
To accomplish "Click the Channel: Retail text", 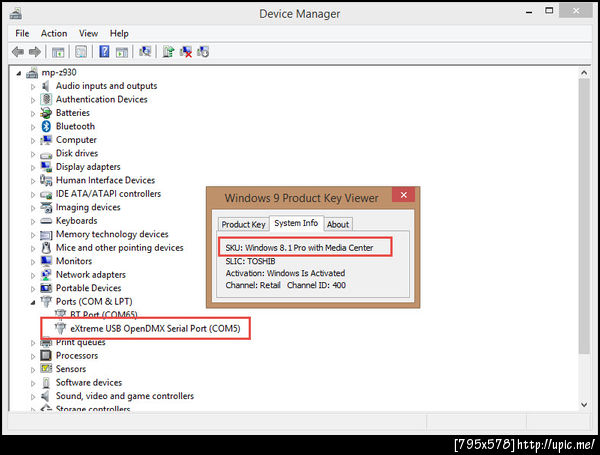I will click(x=253, y=285).
